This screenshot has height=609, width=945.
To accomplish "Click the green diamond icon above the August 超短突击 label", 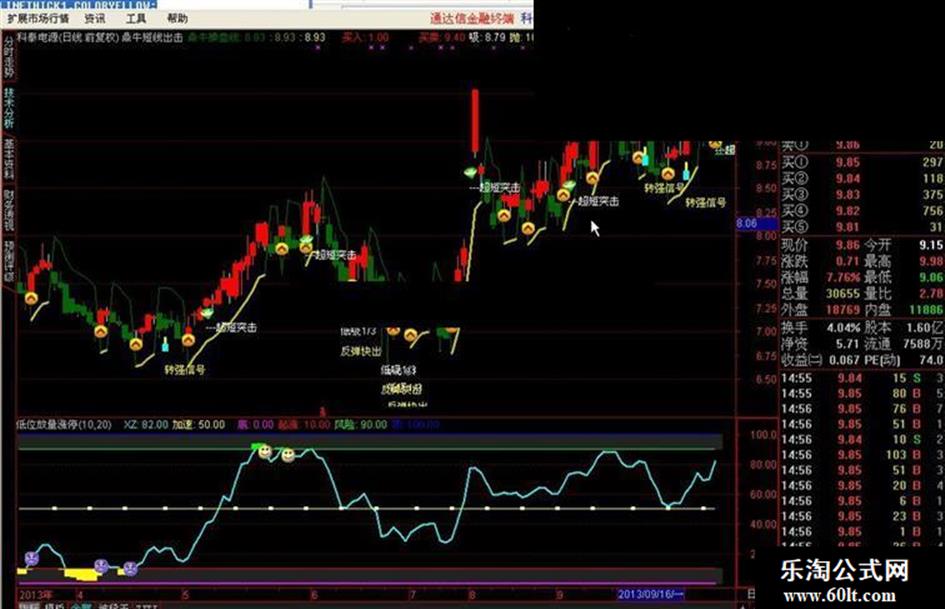I will pyautogui.click(x=471, y=174).
